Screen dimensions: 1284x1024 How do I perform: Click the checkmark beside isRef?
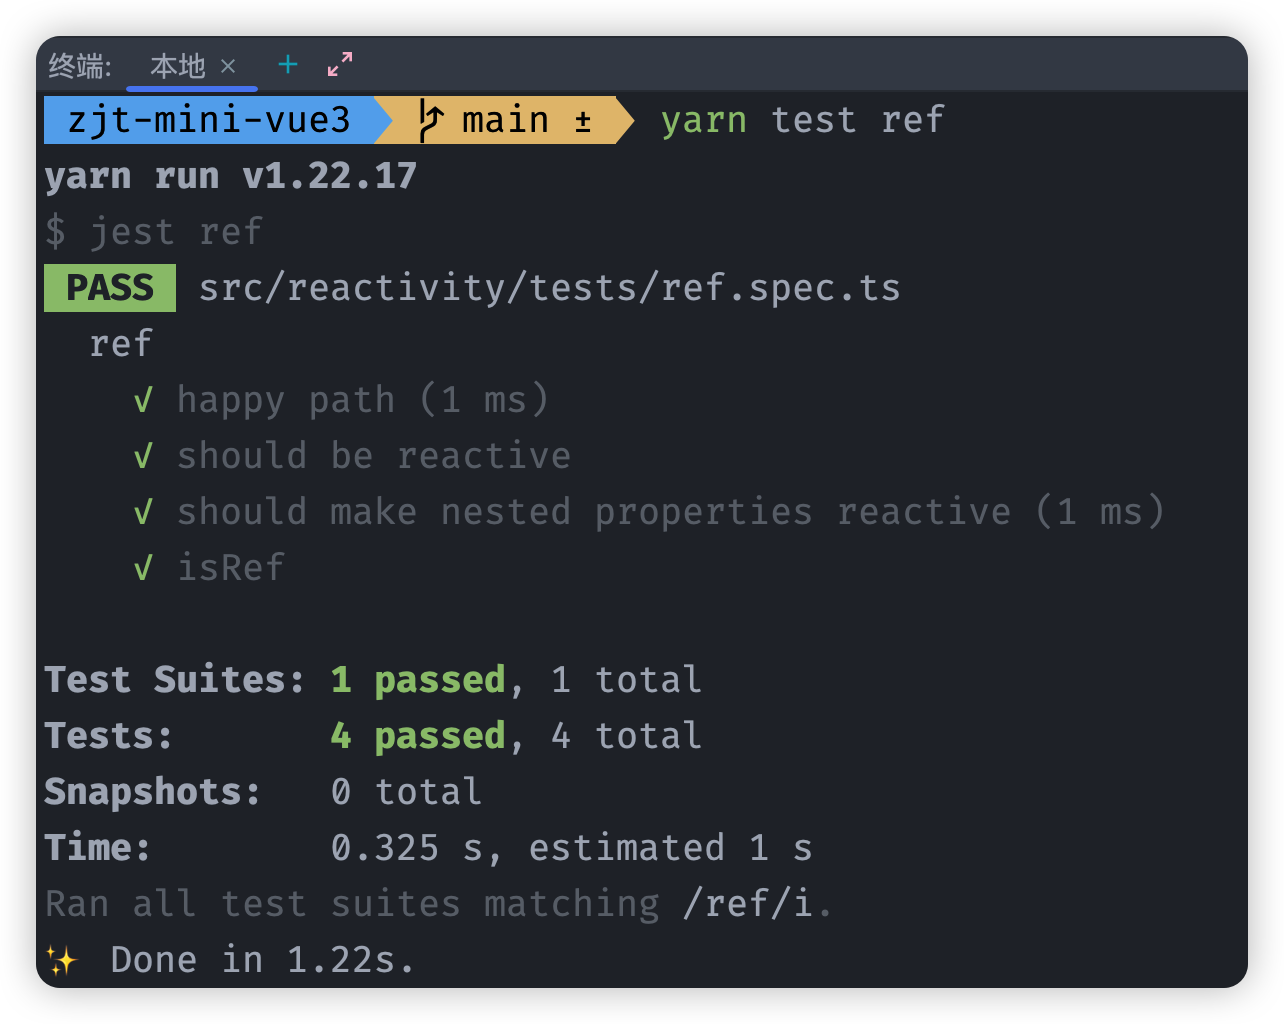[143, 568]
